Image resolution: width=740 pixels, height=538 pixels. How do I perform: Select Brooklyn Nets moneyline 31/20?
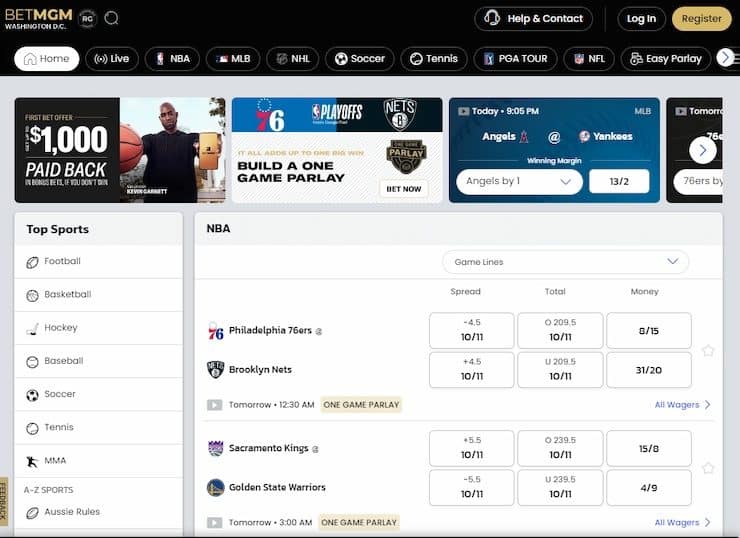[x=649, y=370]
